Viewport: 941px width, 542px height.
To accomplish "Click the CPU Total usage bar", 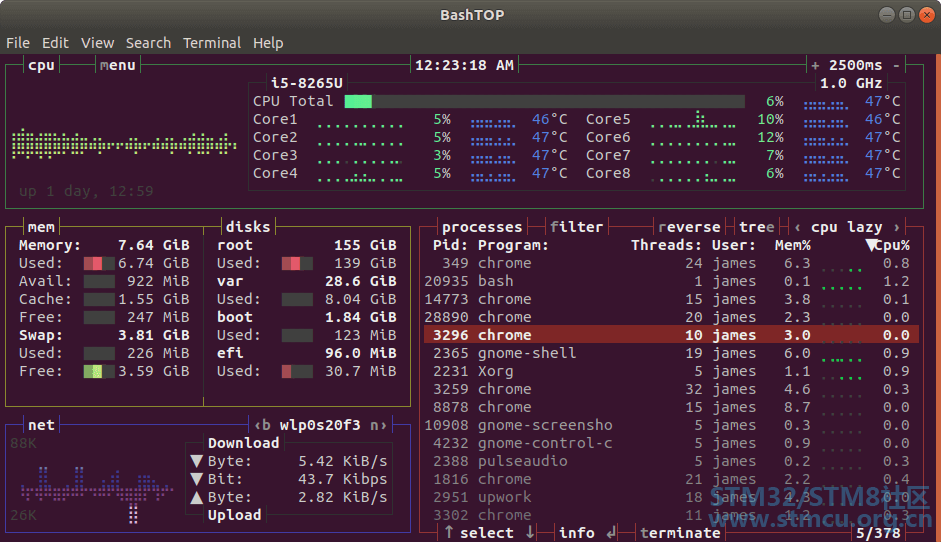I will click(x=544, y=101).
